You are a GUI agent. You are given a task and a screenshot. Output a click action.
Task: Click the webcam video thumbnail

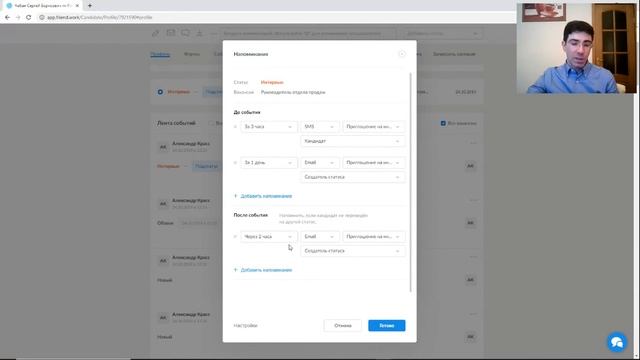pos(576,48)
